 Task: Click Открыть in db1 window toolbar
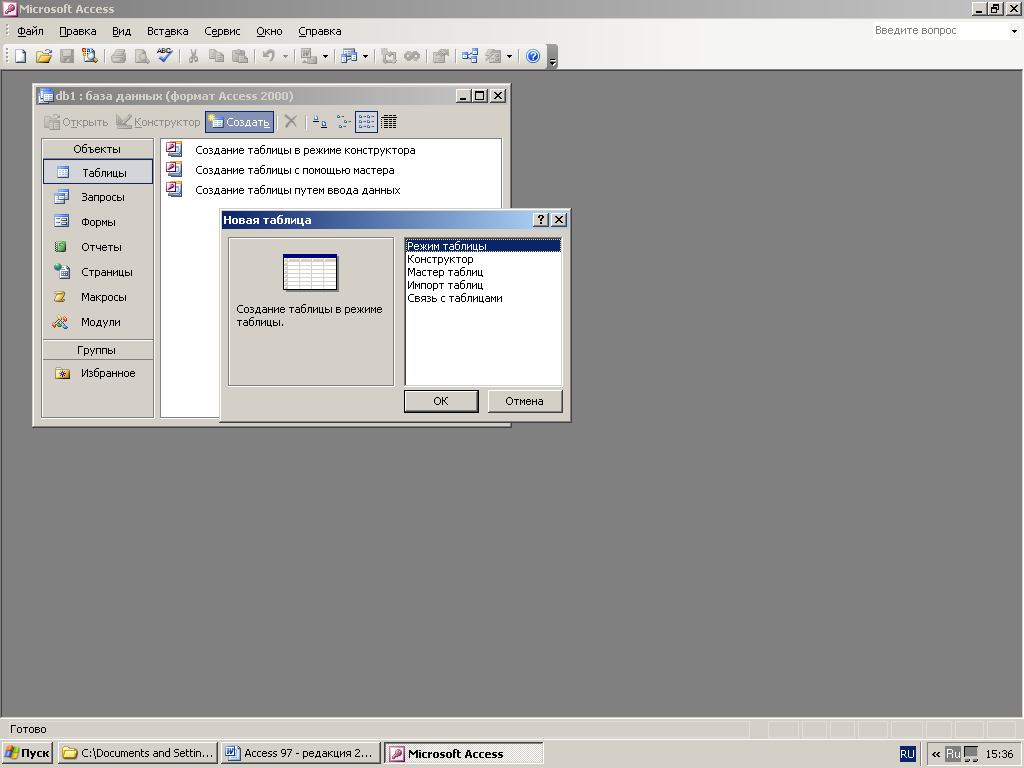pyautogui.click(x=76, y=121)
